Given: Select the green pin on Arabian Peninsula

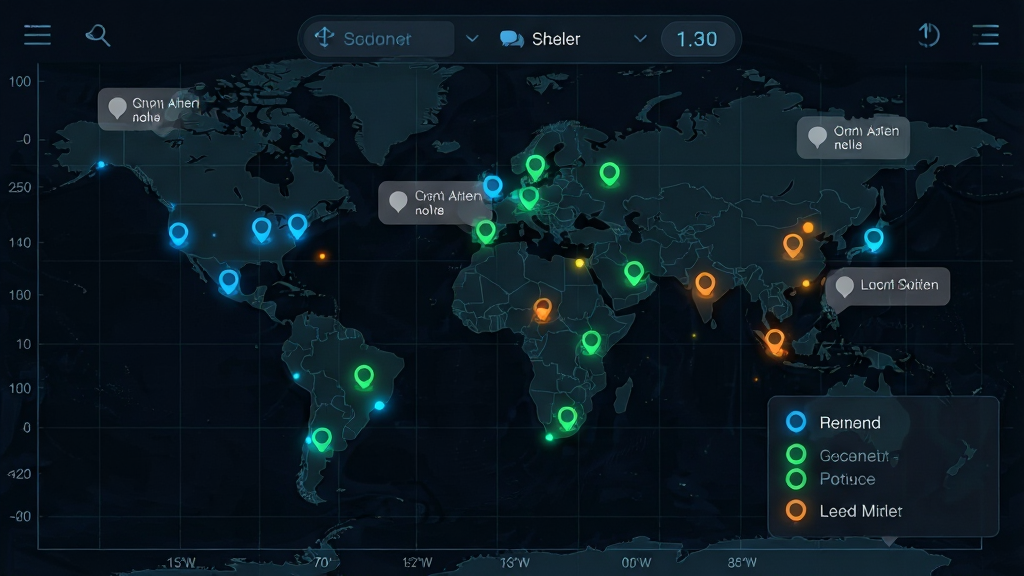Looking at the screenshot, I should click(633, 273).
